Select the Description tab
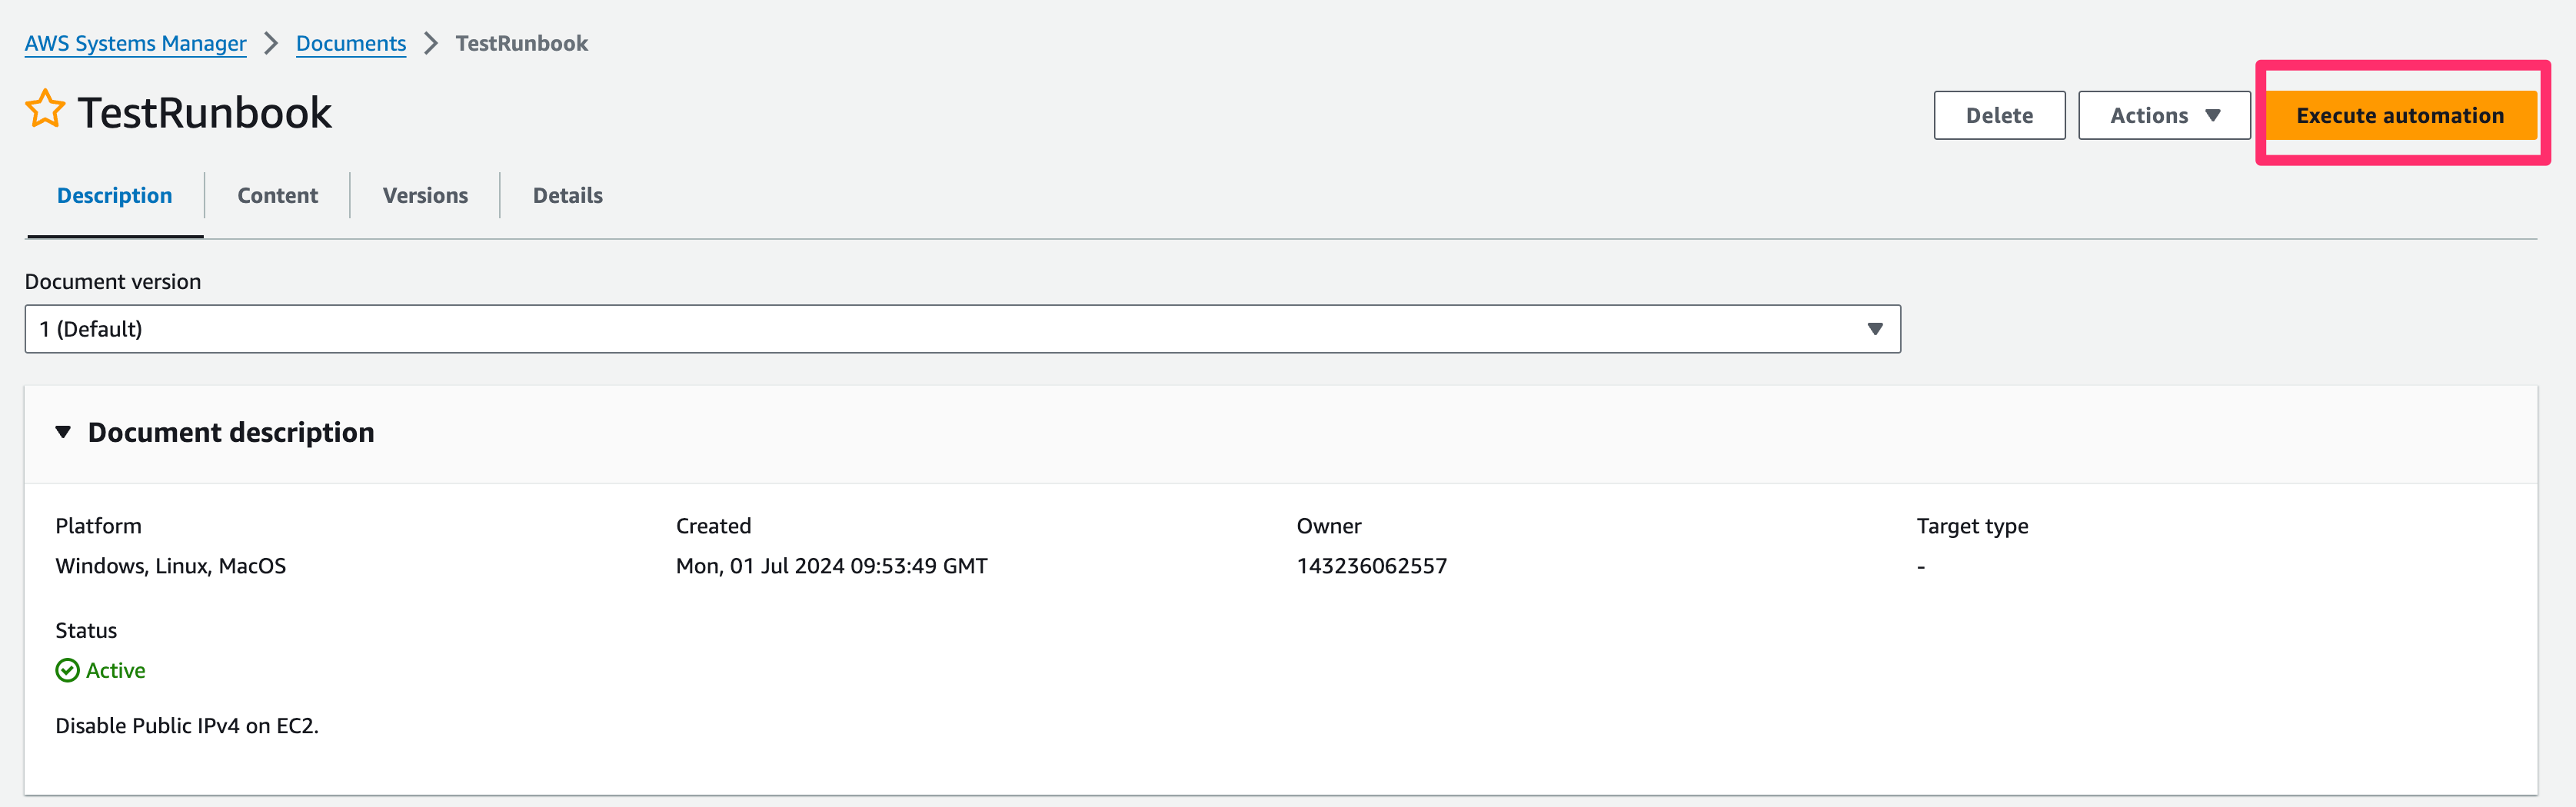The image size is (2576, 807). point(114,196)
